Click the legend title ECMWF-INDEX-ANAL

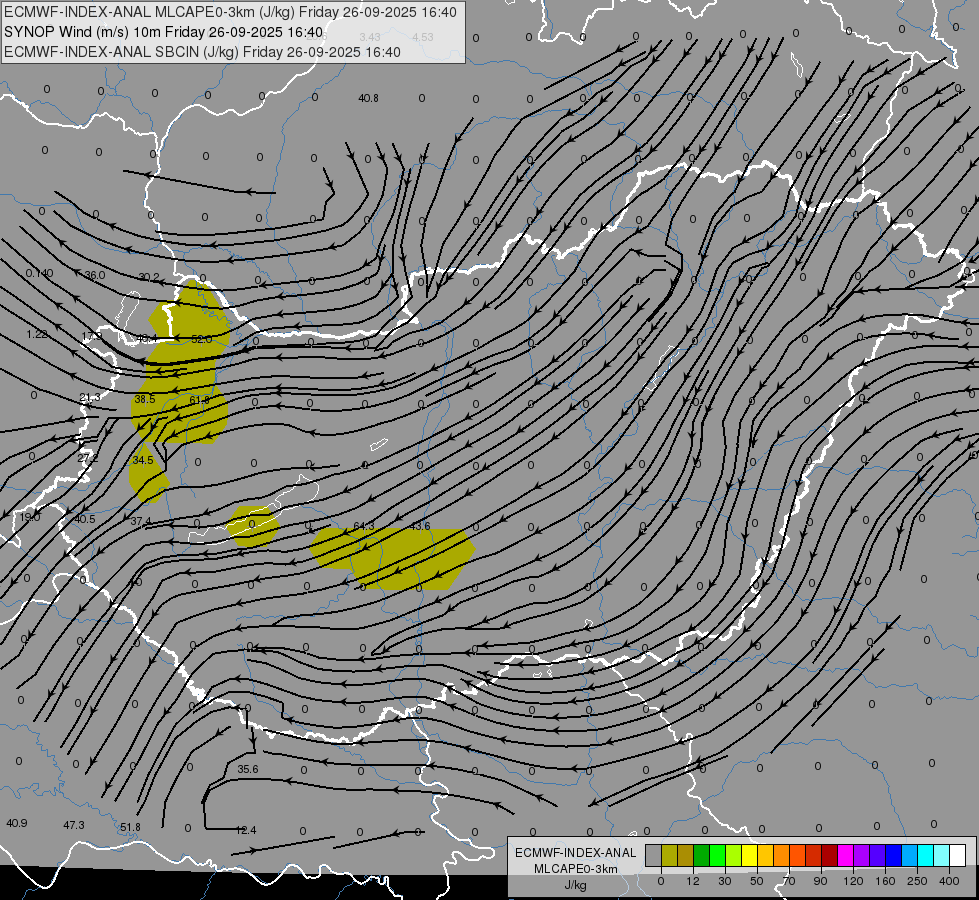[576, 853]
